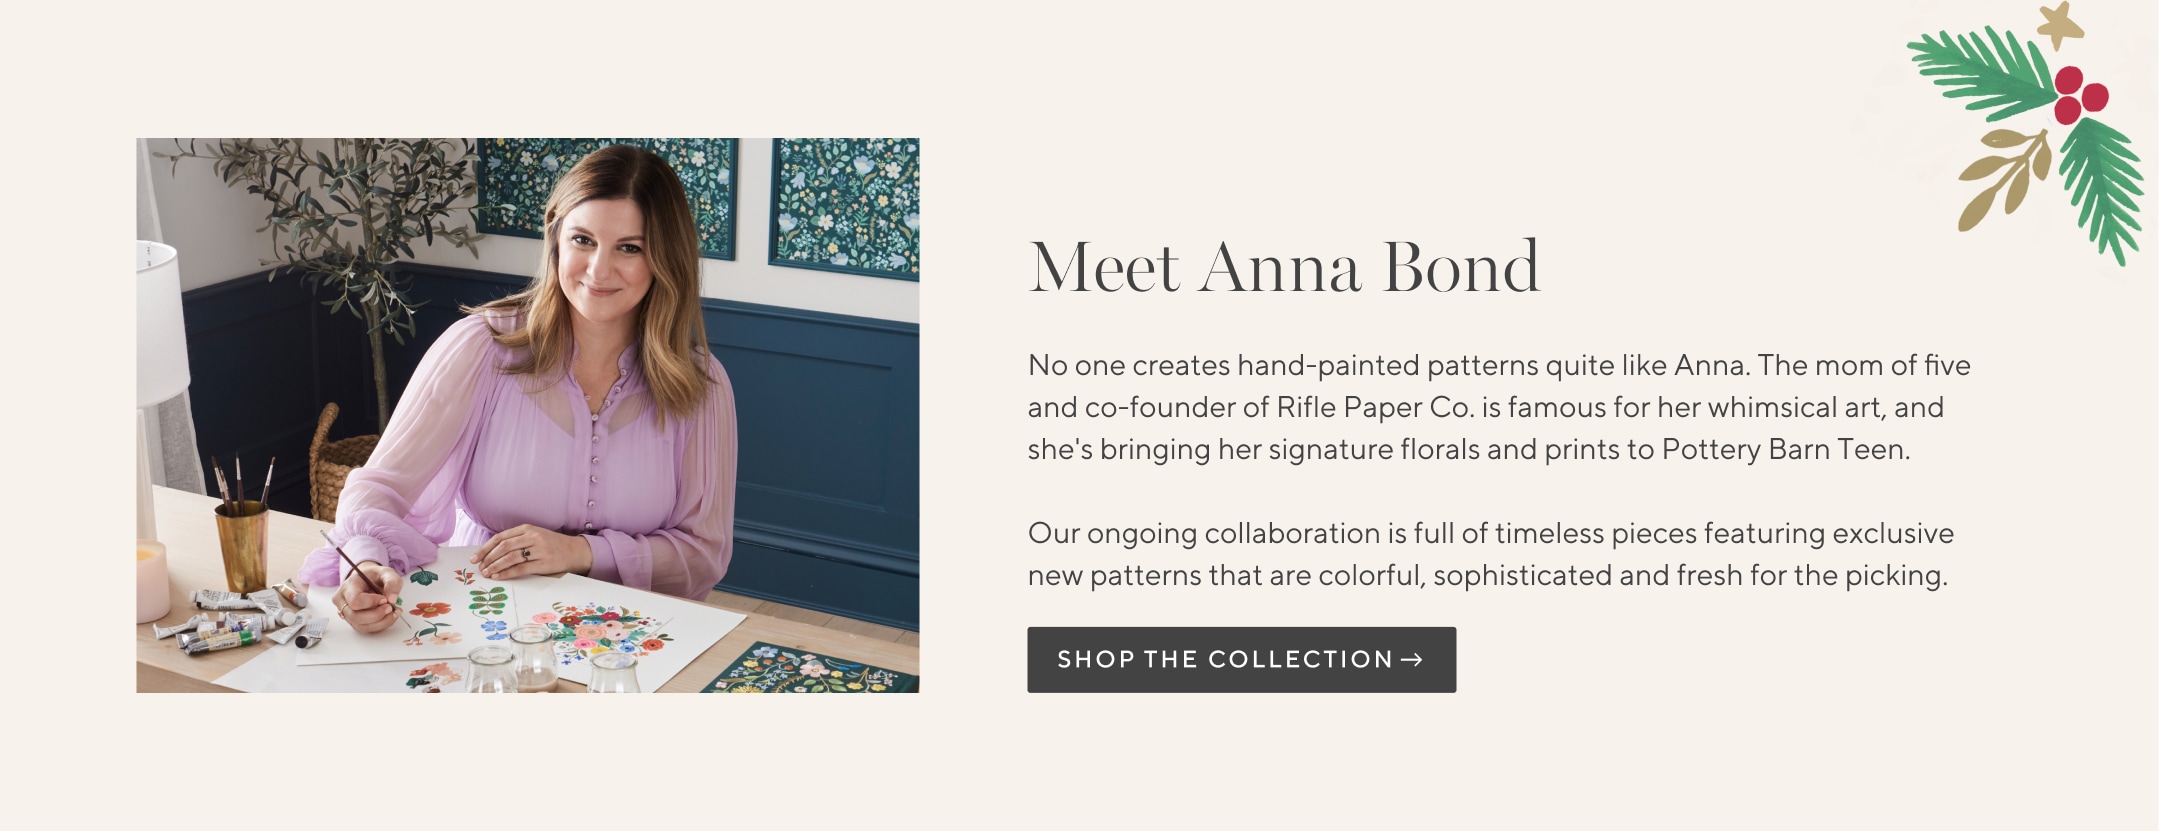Click the gold star ornament graphic
This screenshot has height=831, width=2160.
[2060, 26]
